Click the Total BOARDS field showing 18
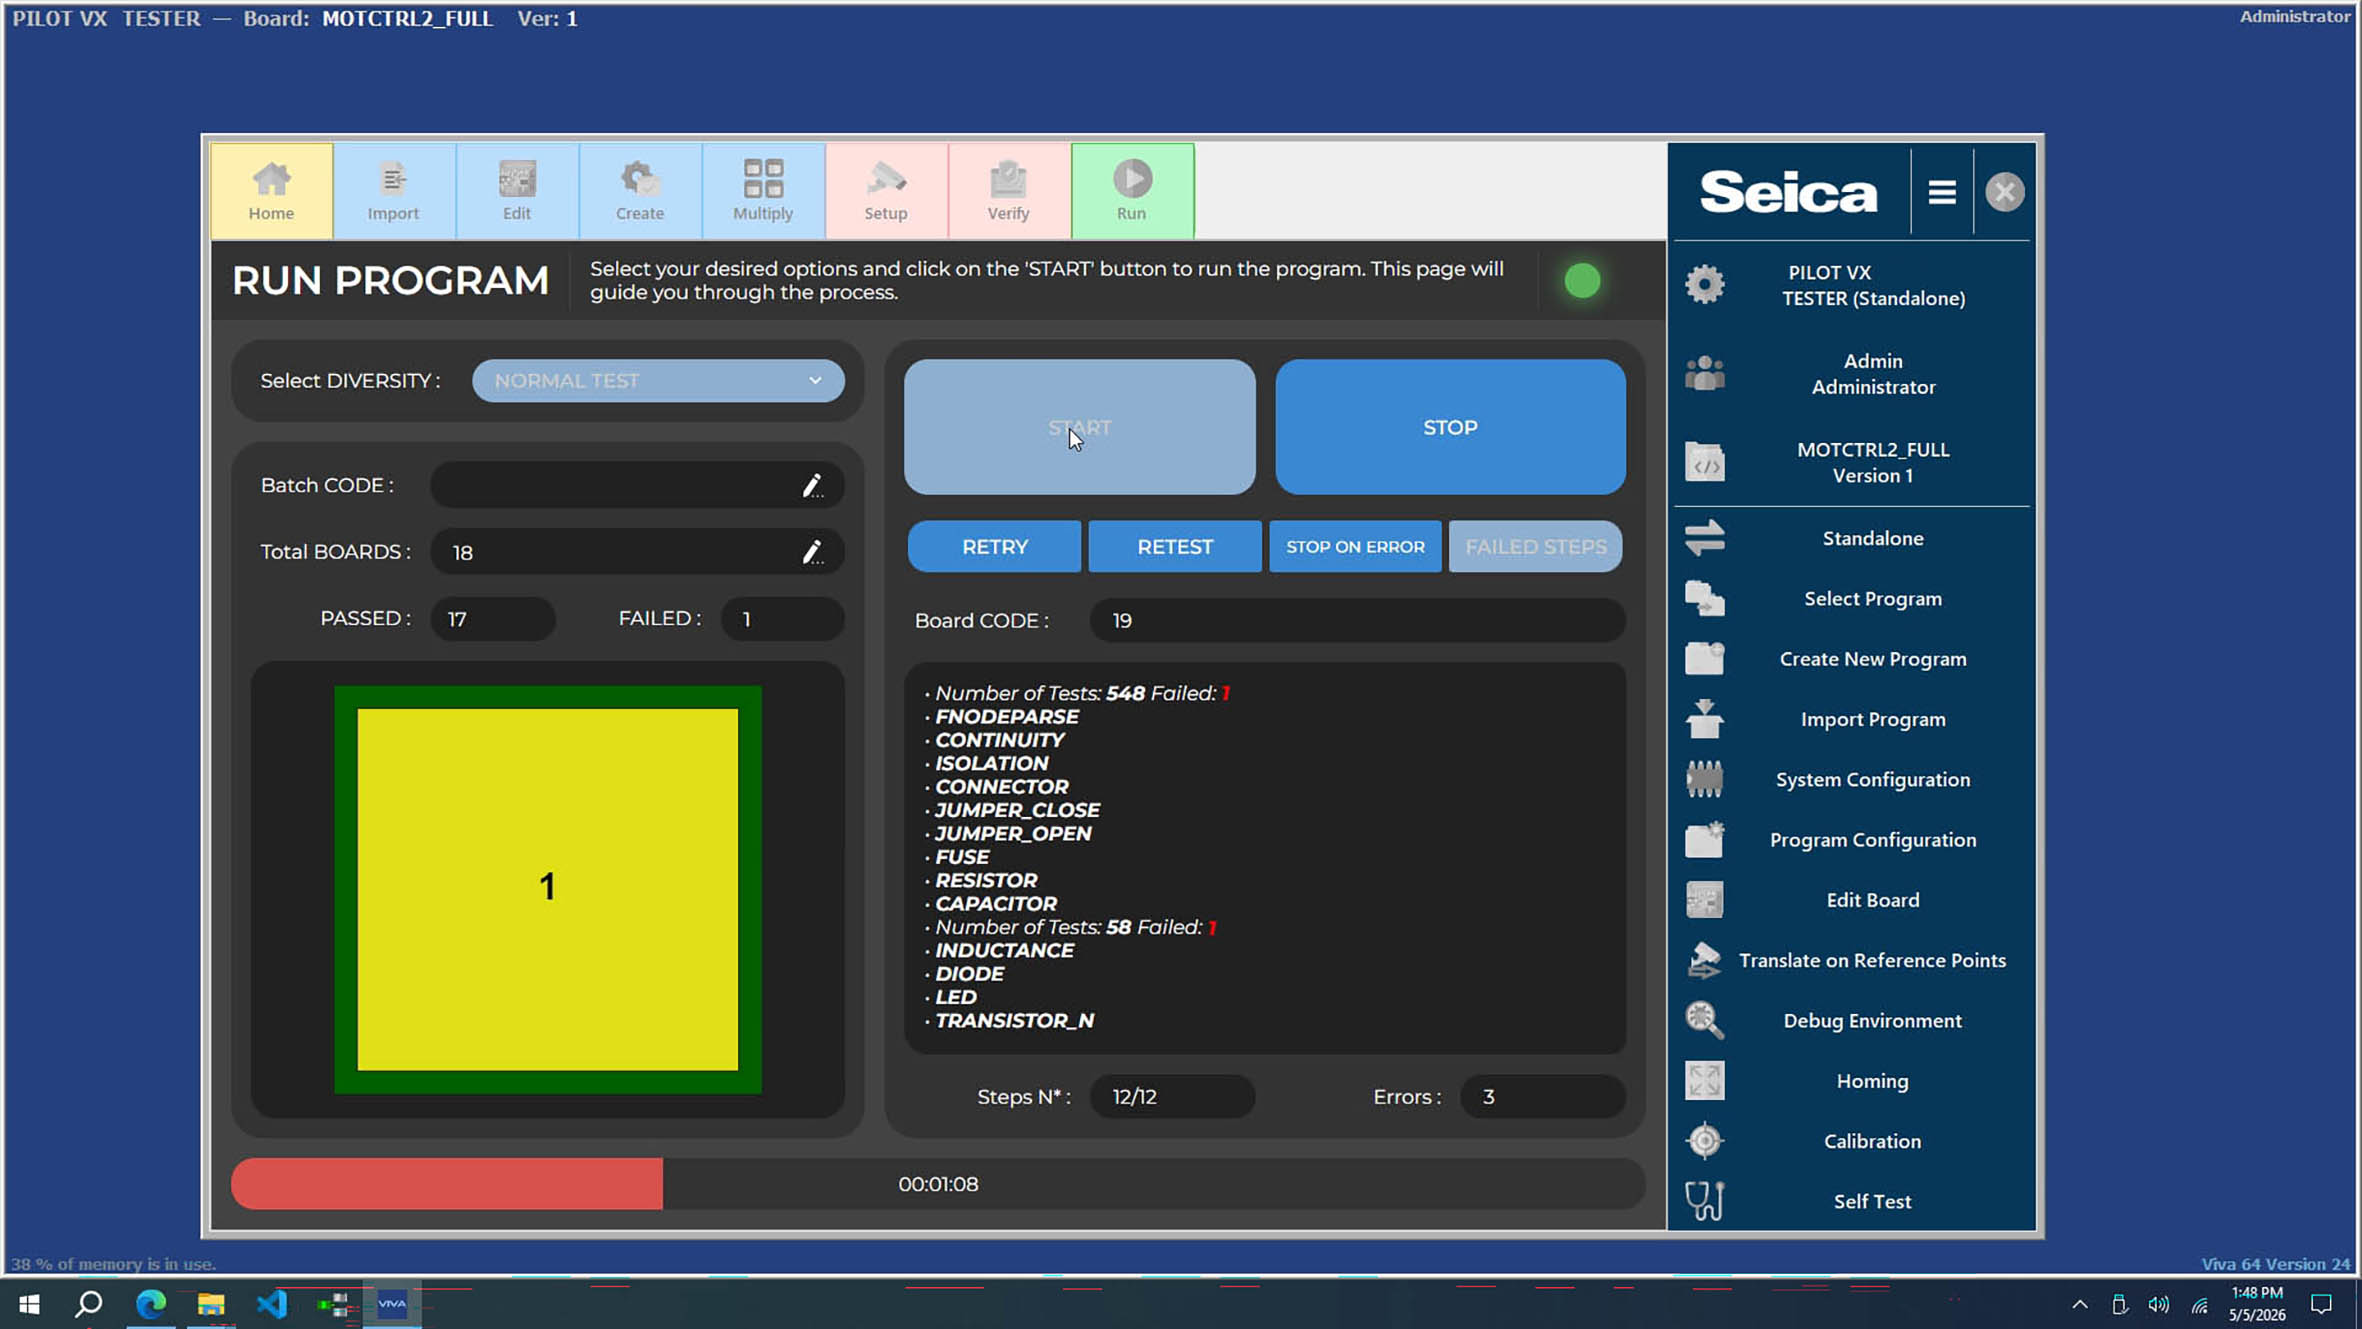The image size is (2362, 1329). click(x=637, y=552)
